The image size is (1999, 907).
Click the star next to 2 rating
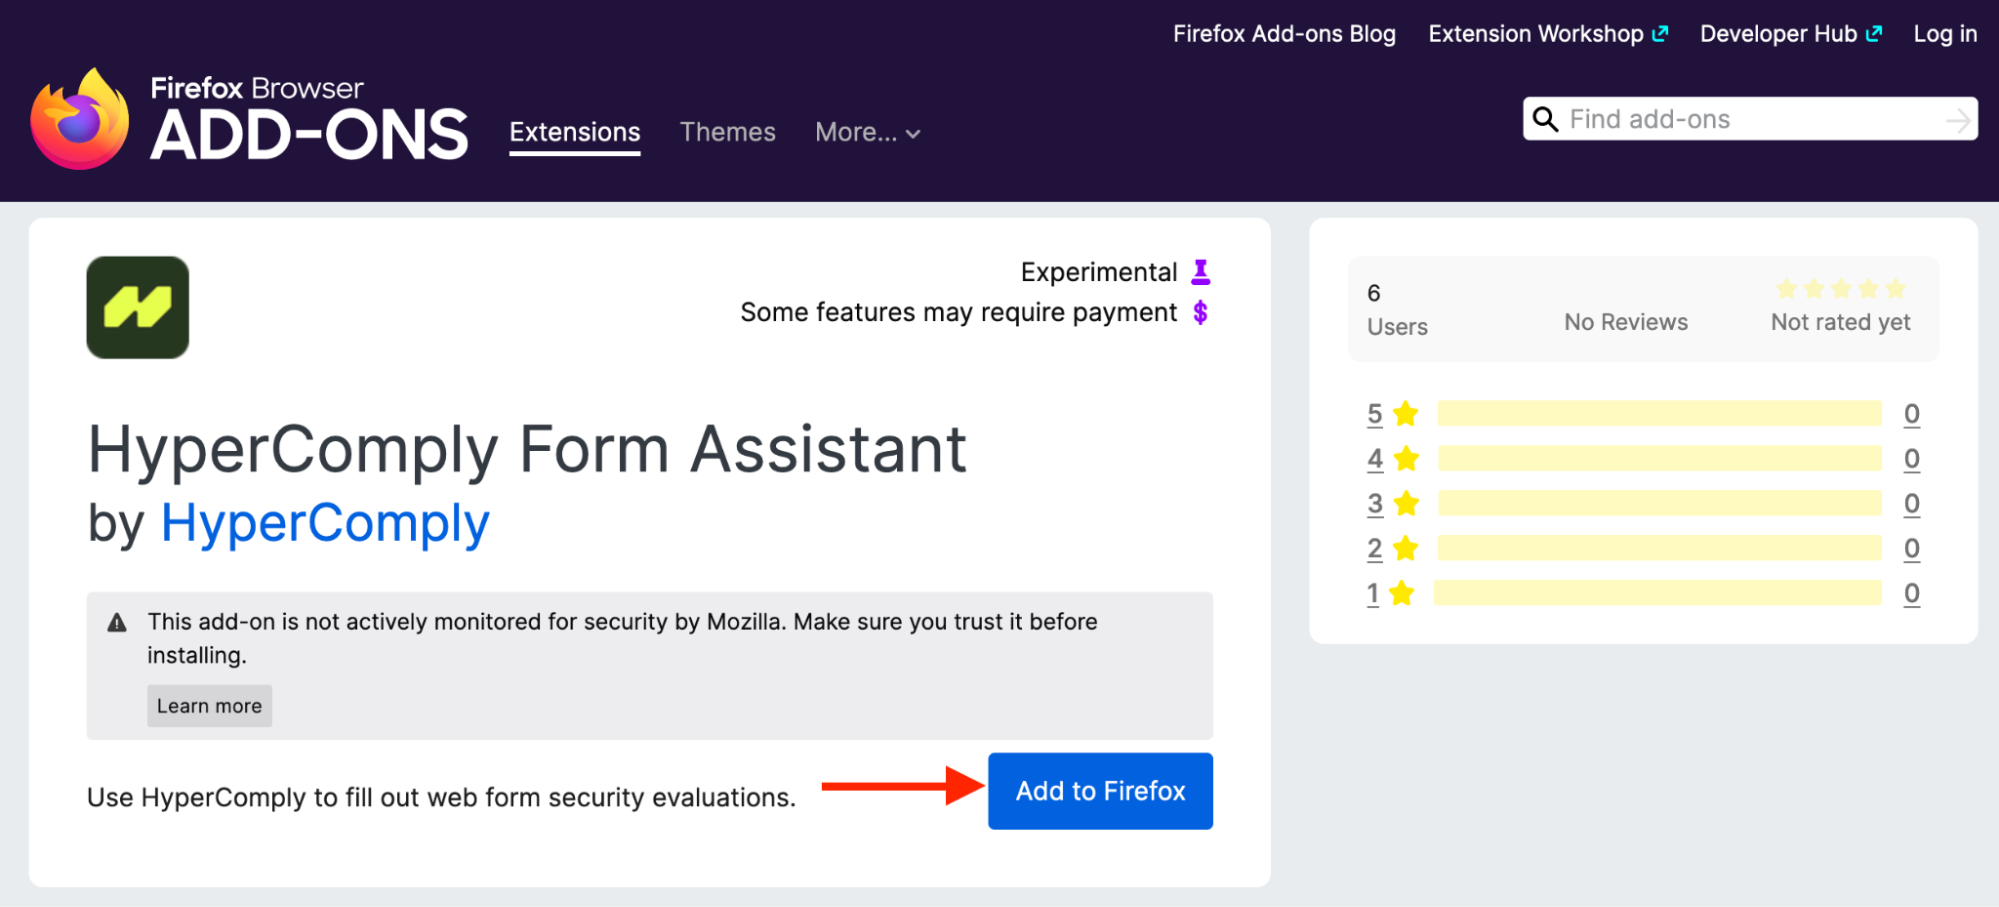pyautogui.click(x=1406, y=548)
